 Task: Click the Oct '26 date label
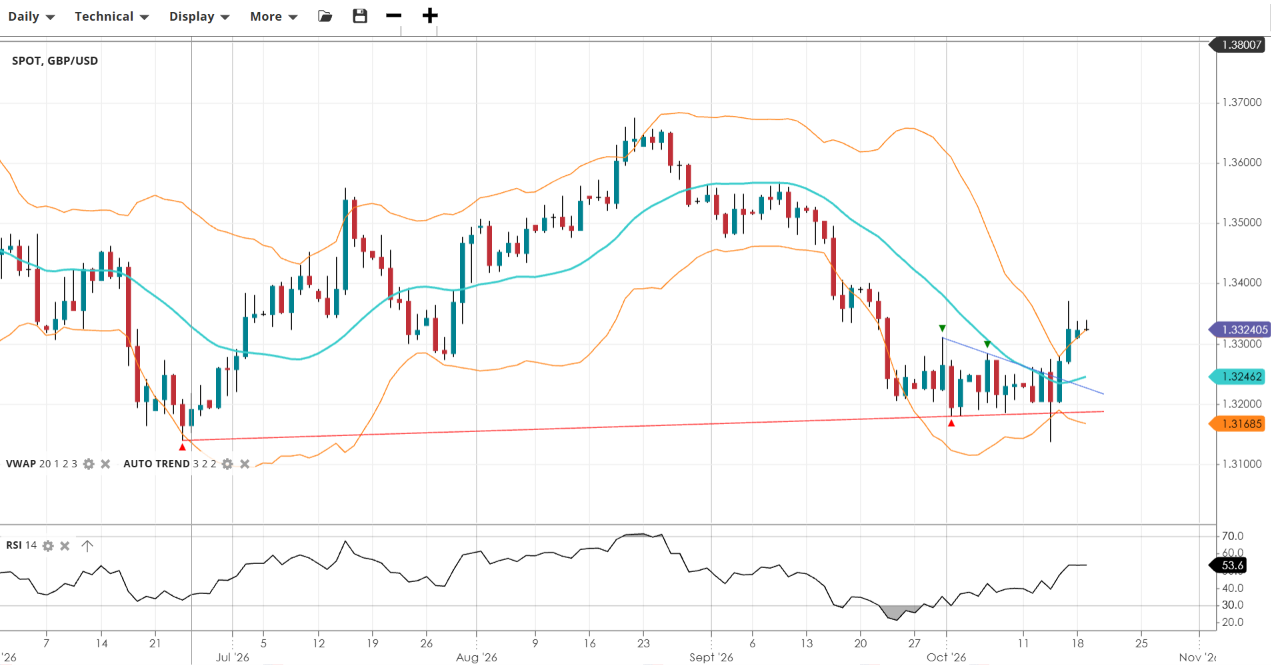click(x=946, y=657)
